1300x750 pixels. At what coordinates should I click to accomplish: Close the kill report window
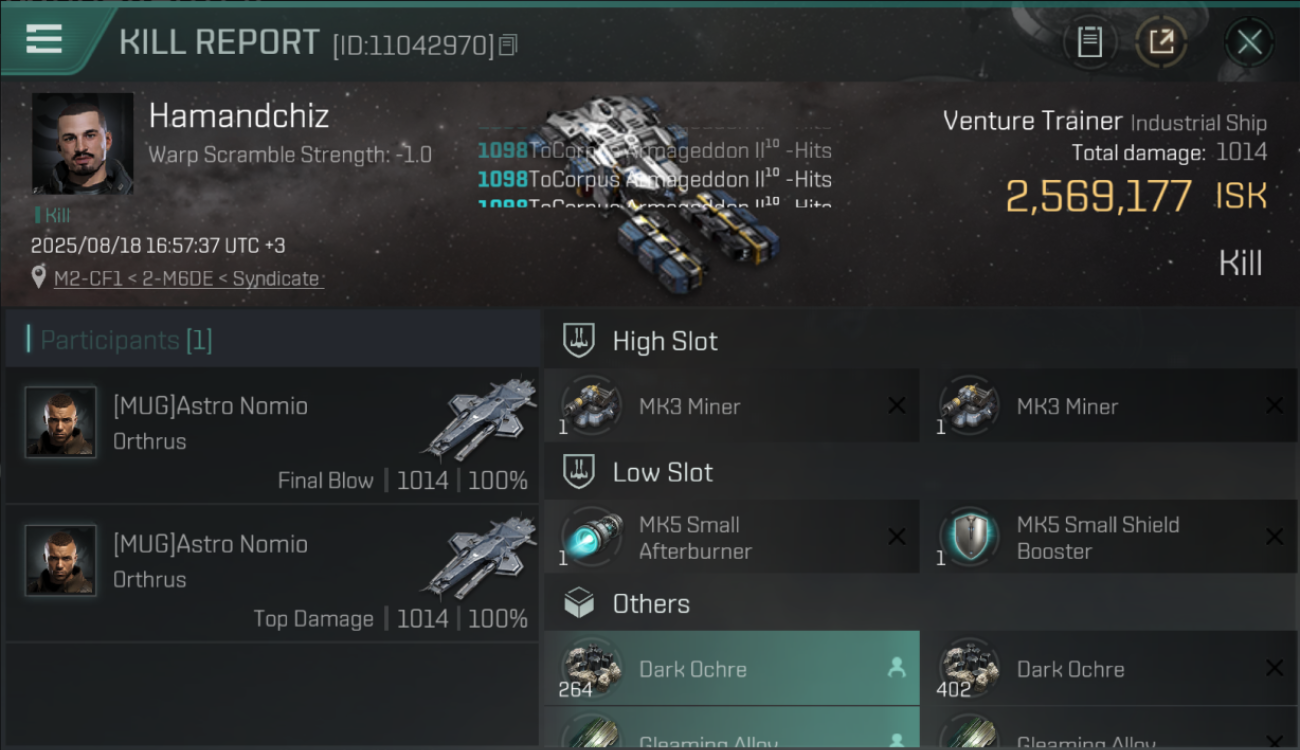[1249, 42]
